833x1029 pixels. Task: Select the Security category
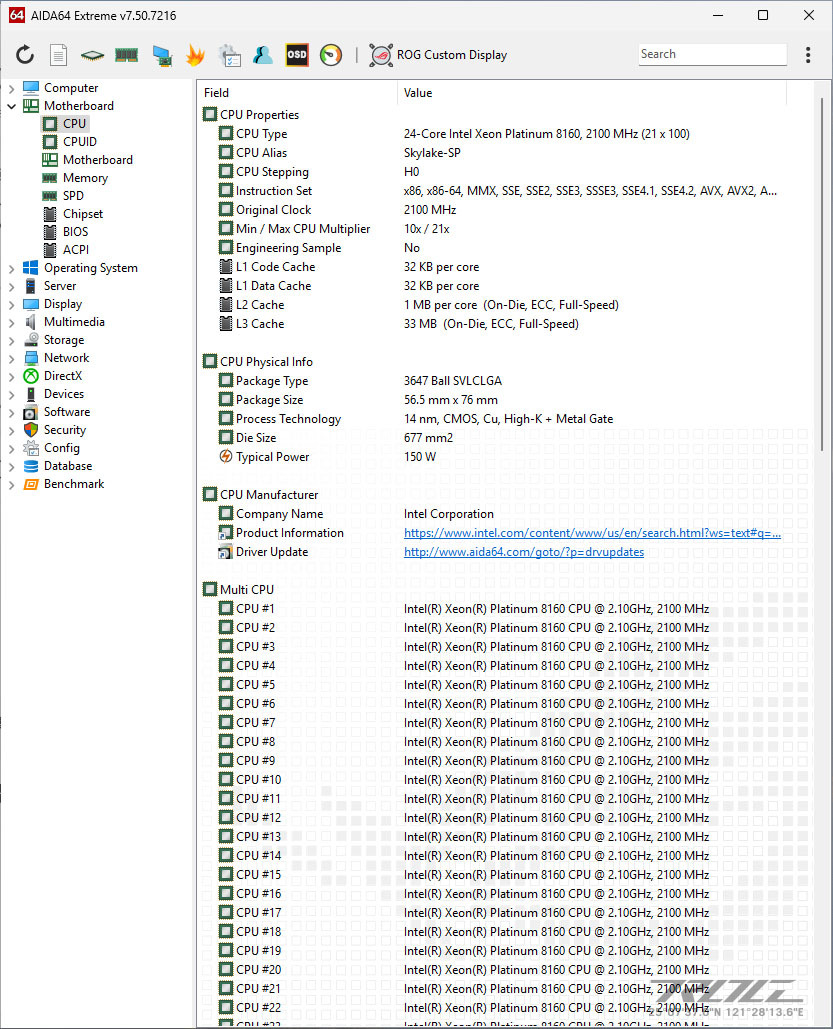[65, 430]
